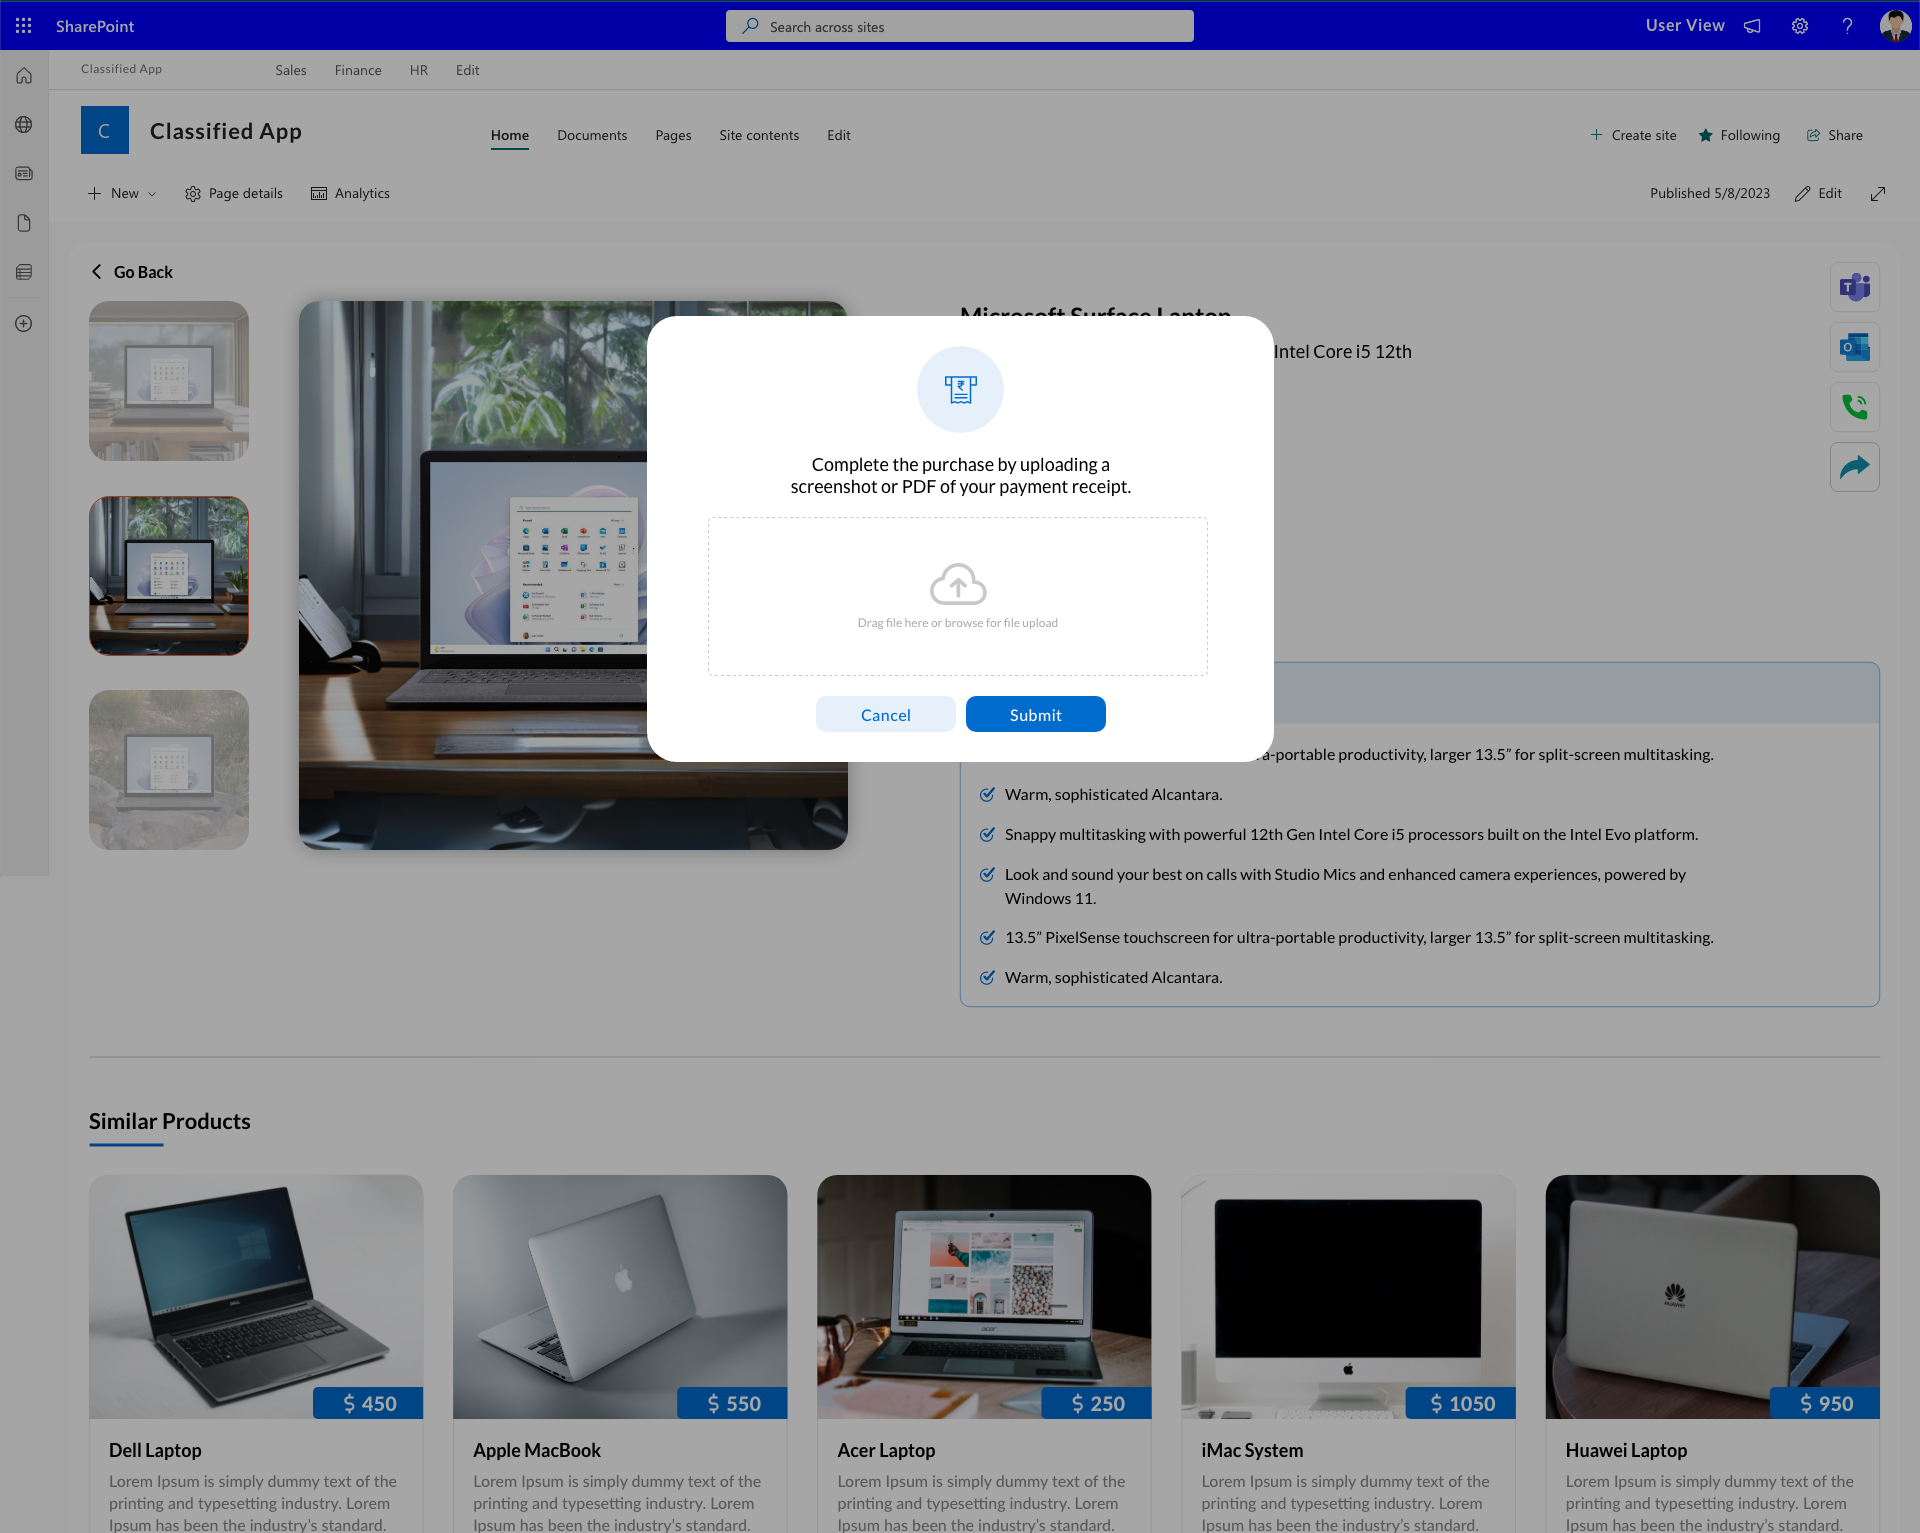Click the Search across sites box

(x=960, y=26)
